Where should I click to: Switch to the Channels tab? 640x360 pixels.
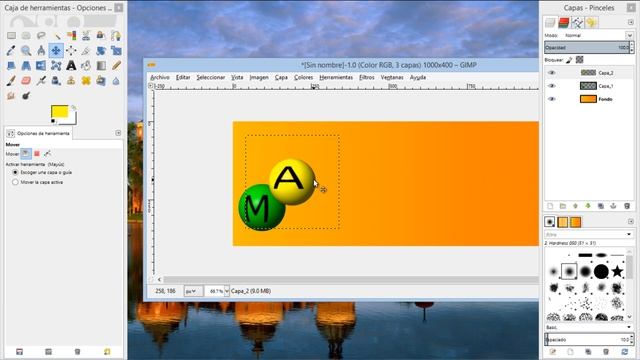[x=564, y=23]
